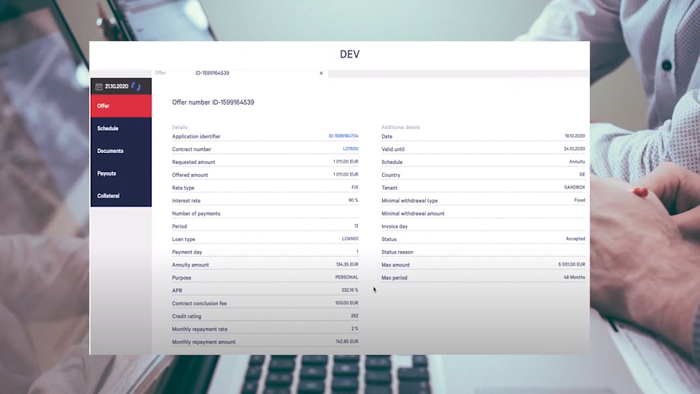The width and height of the screenshot is (700, 394).
Task: Click the Requested amount value 1 011,00 EUR
Action: pos(346,162)
